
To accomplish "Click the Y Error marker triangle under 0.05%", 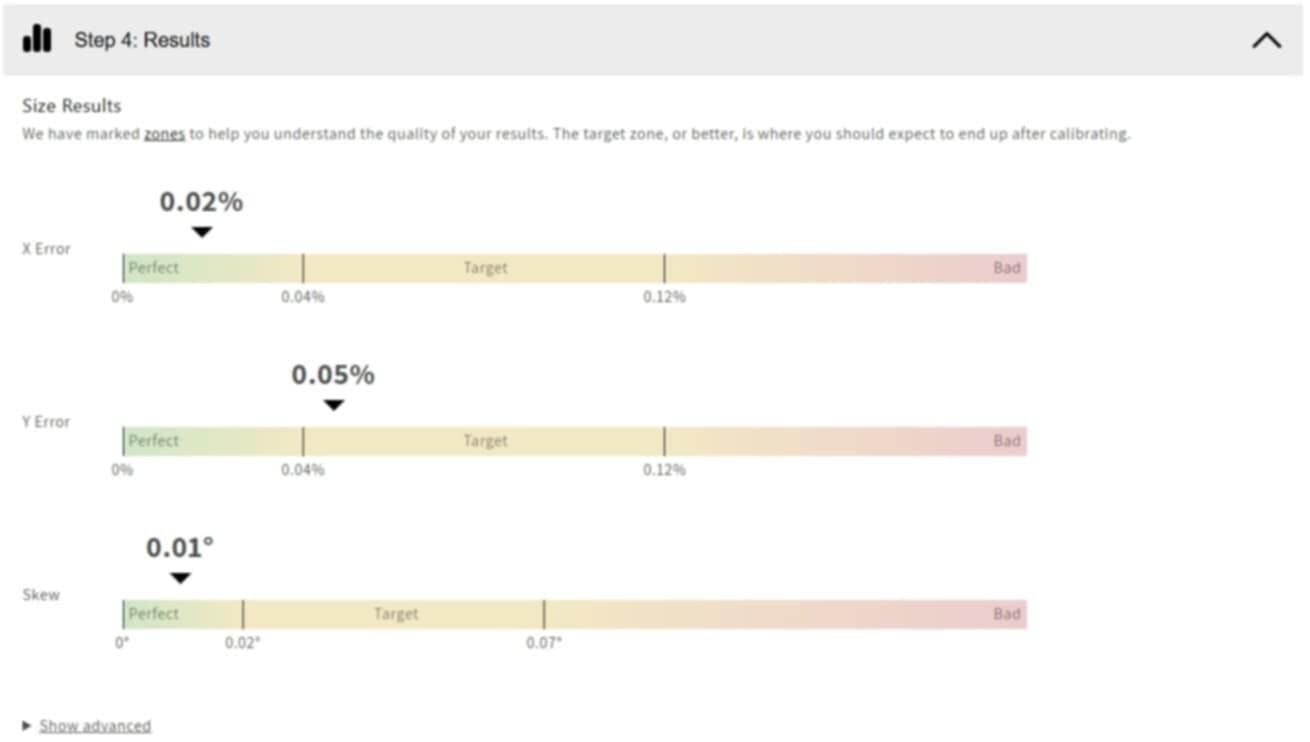I will 334,405.
